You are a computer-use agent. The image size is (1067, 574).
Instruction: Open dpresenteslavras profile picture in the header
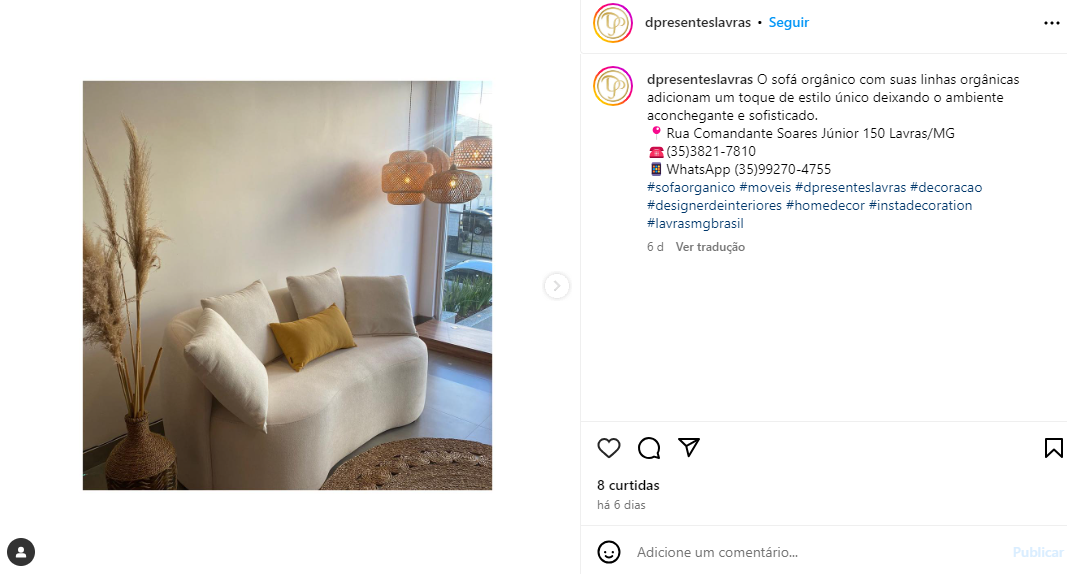612,23
